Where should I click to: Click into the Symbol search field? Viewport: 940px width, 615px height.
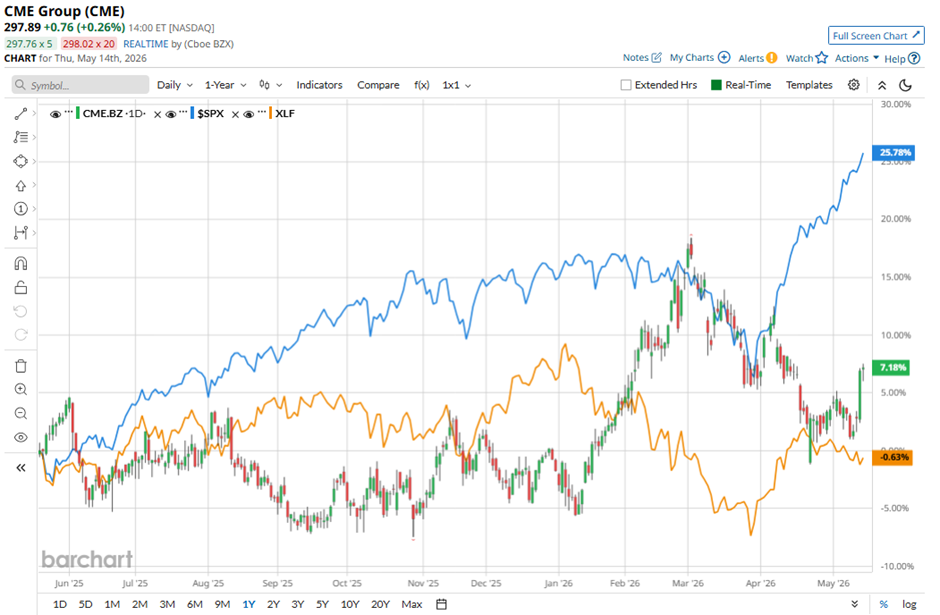pyautogui.click(x=80, y=85)
